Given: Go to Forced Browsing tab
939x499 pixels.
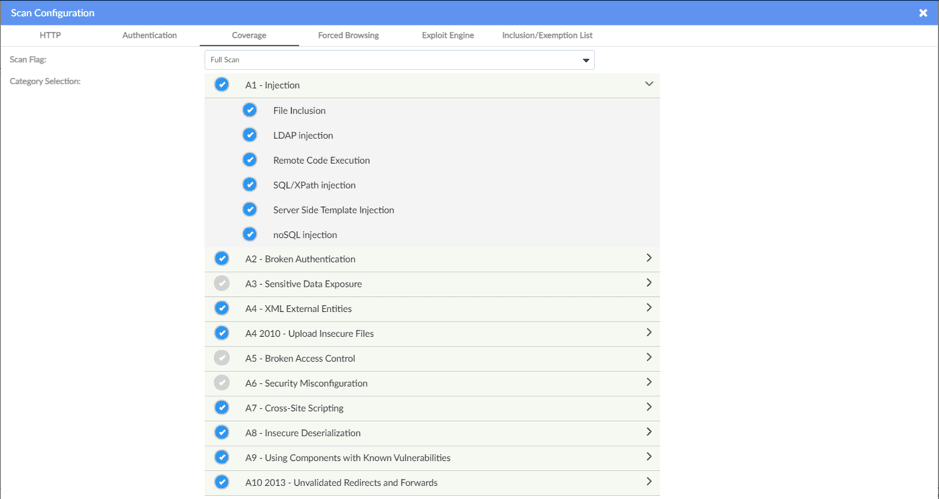Looking at the screenshot, I should tap(348, 35).
